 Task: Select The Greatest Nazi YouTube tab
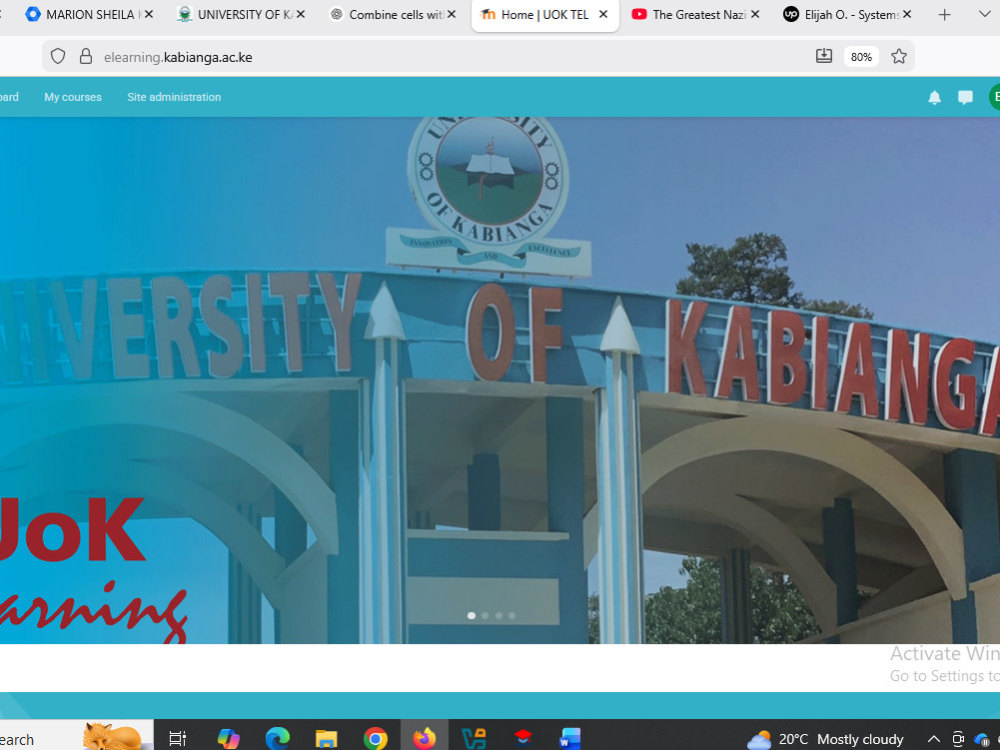point(689,14)
